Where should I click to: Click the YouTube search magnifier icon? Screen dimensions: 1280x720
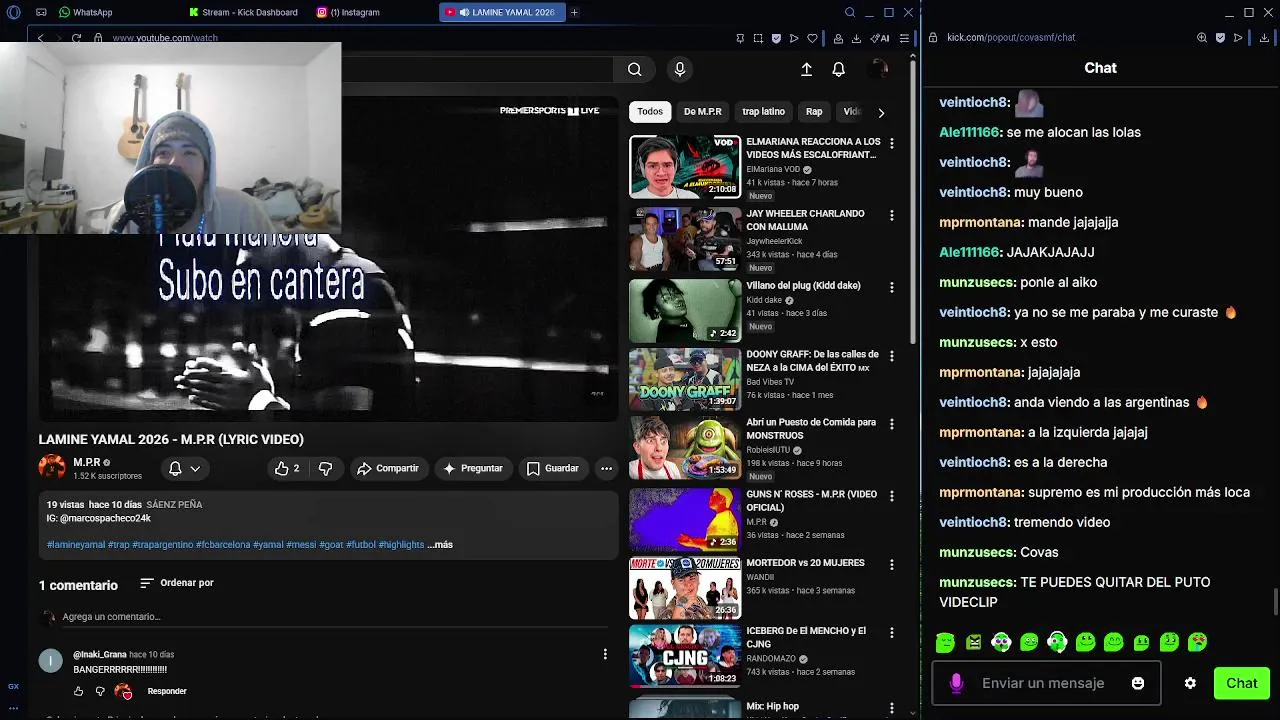[634, 69]
